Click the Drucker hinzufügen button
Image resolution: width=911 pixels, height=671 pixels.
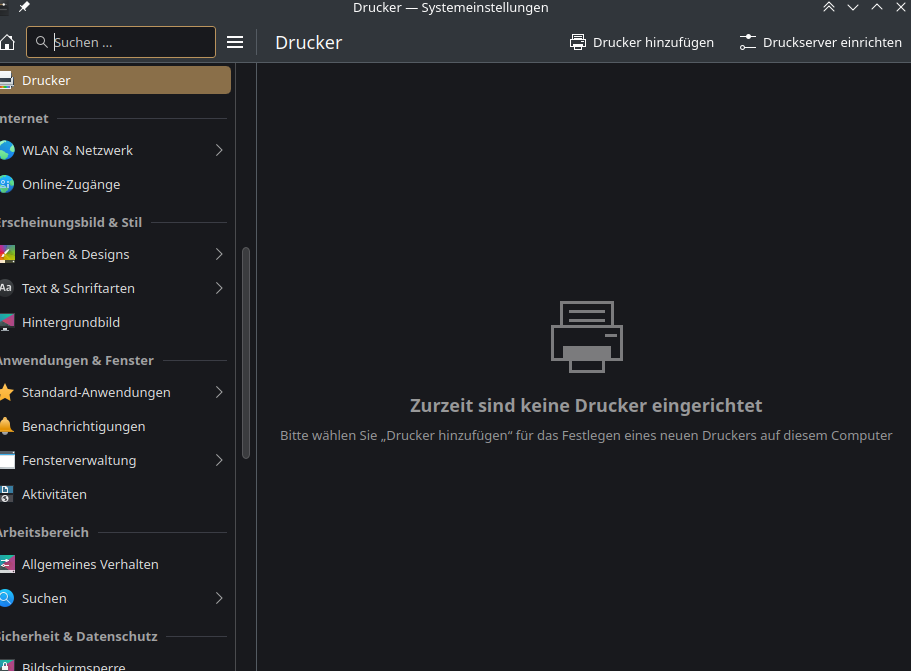point(642,42)
